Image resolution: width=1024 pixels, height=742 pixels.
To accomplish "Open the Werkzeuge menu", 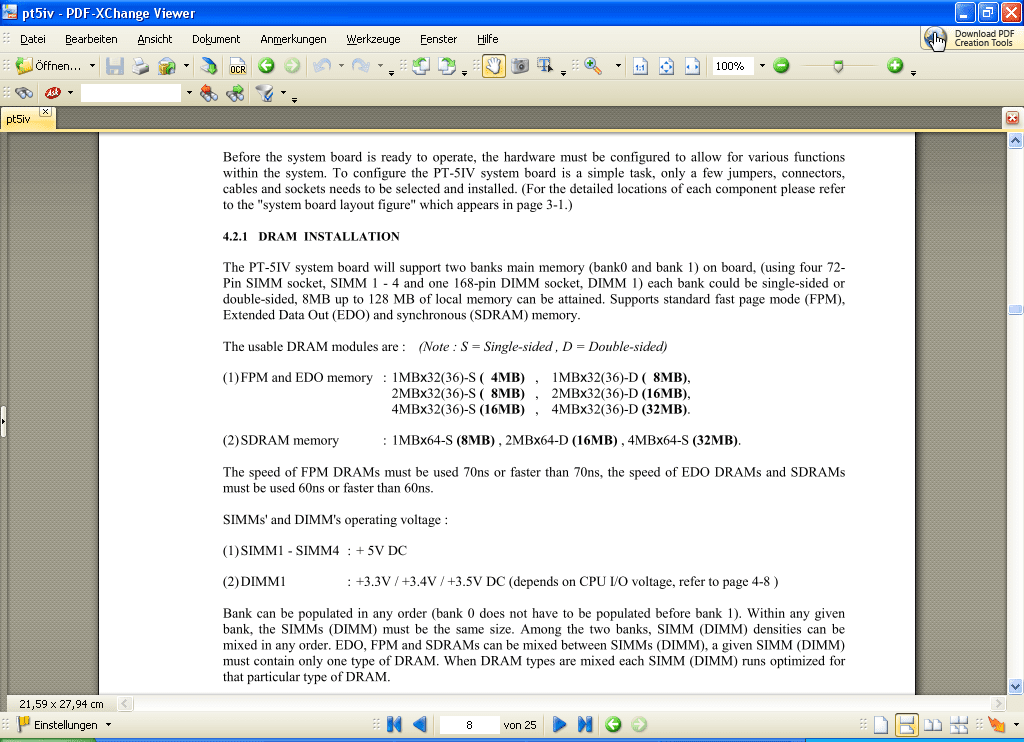I will click(x=374, y=39).
